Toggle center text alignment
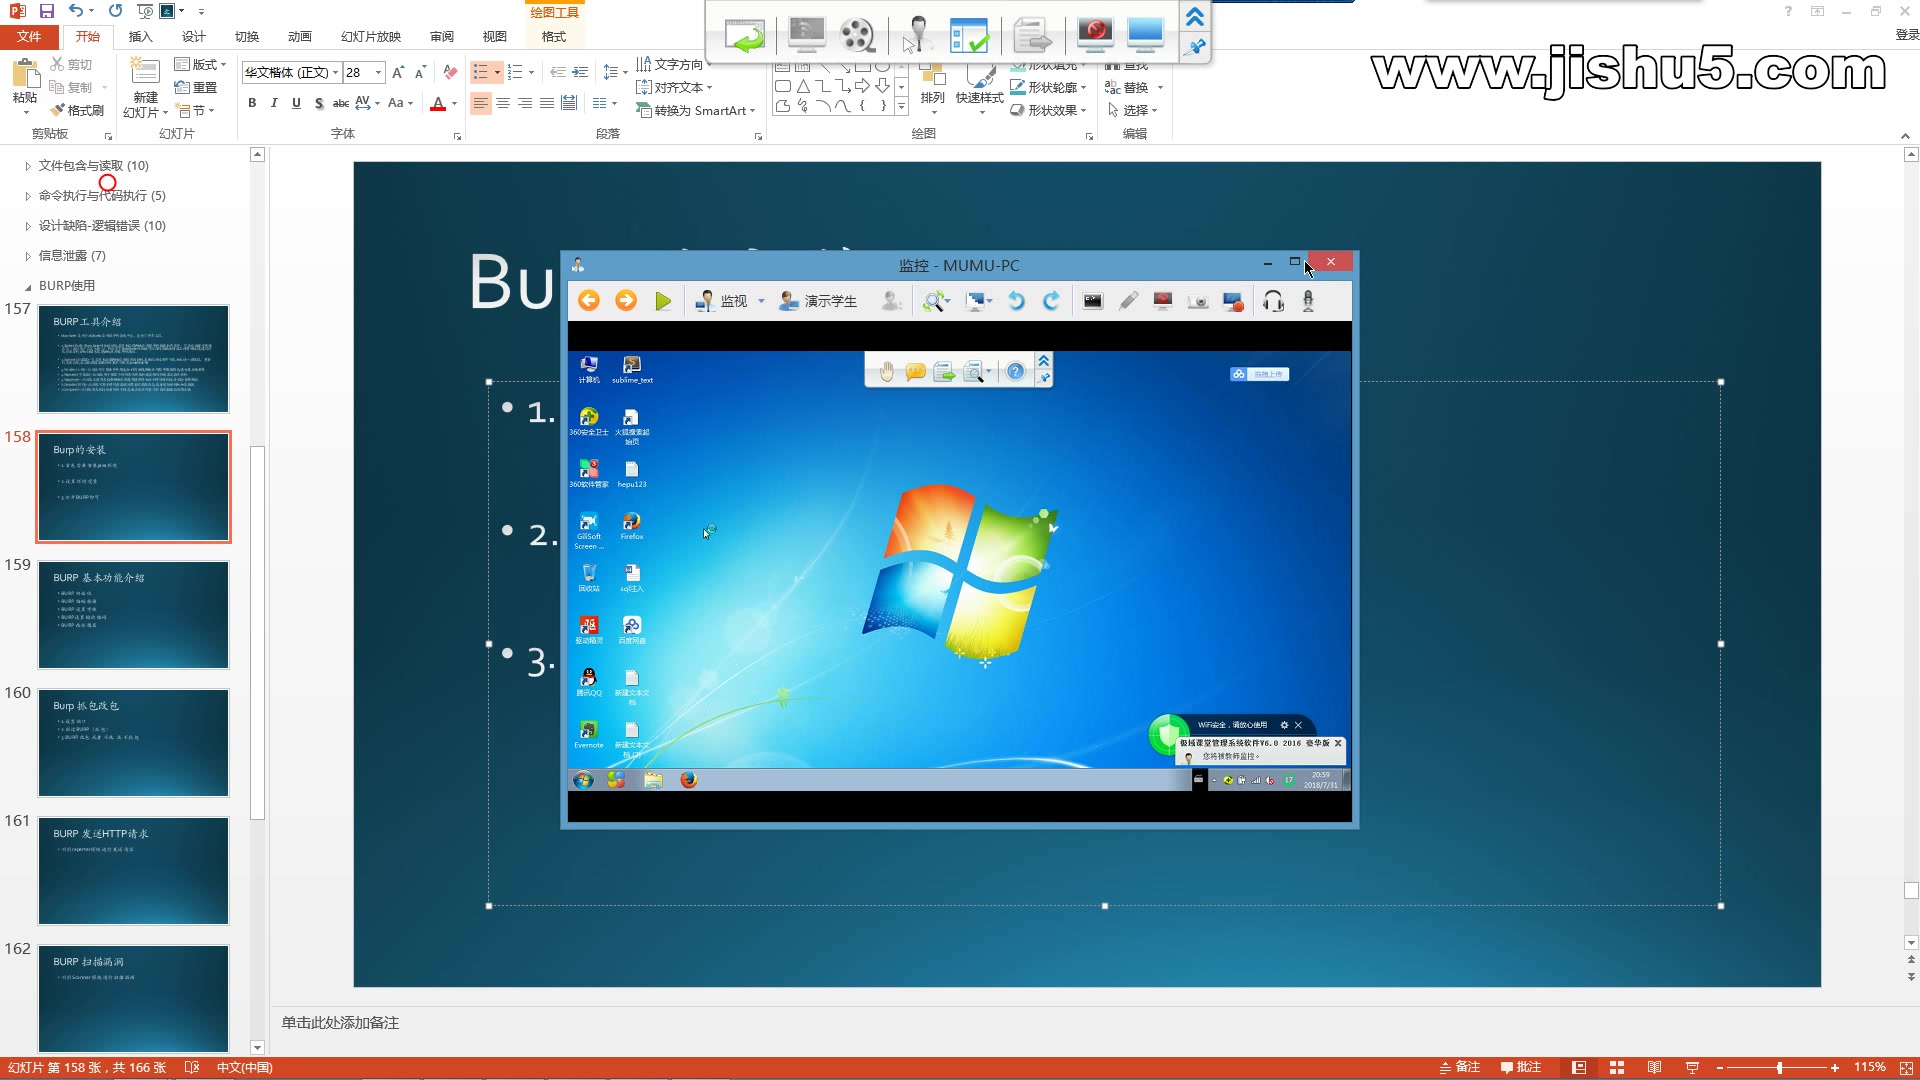This screenshot has height=1080, width=1920. pyautogui.click(x=503, y=103)
